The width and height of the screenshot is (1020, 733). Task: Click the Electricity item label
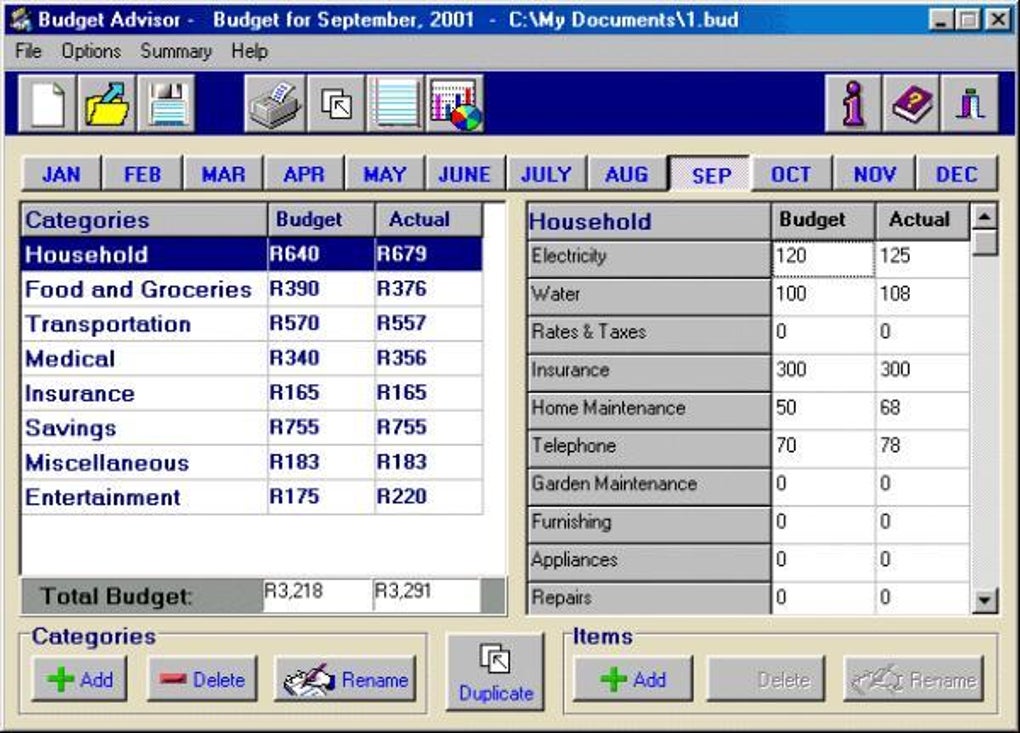click(649, 258)
